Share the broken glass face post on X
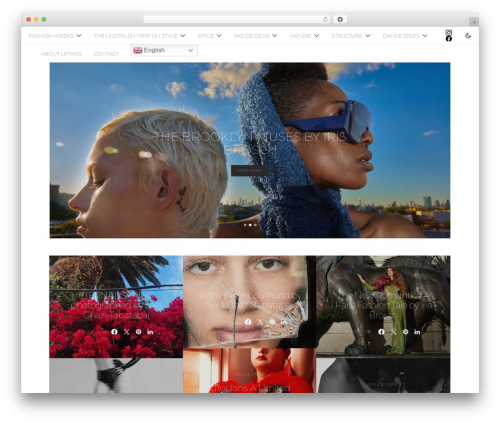The height and width of the screenshot is (423, 500). click(260, 322)
